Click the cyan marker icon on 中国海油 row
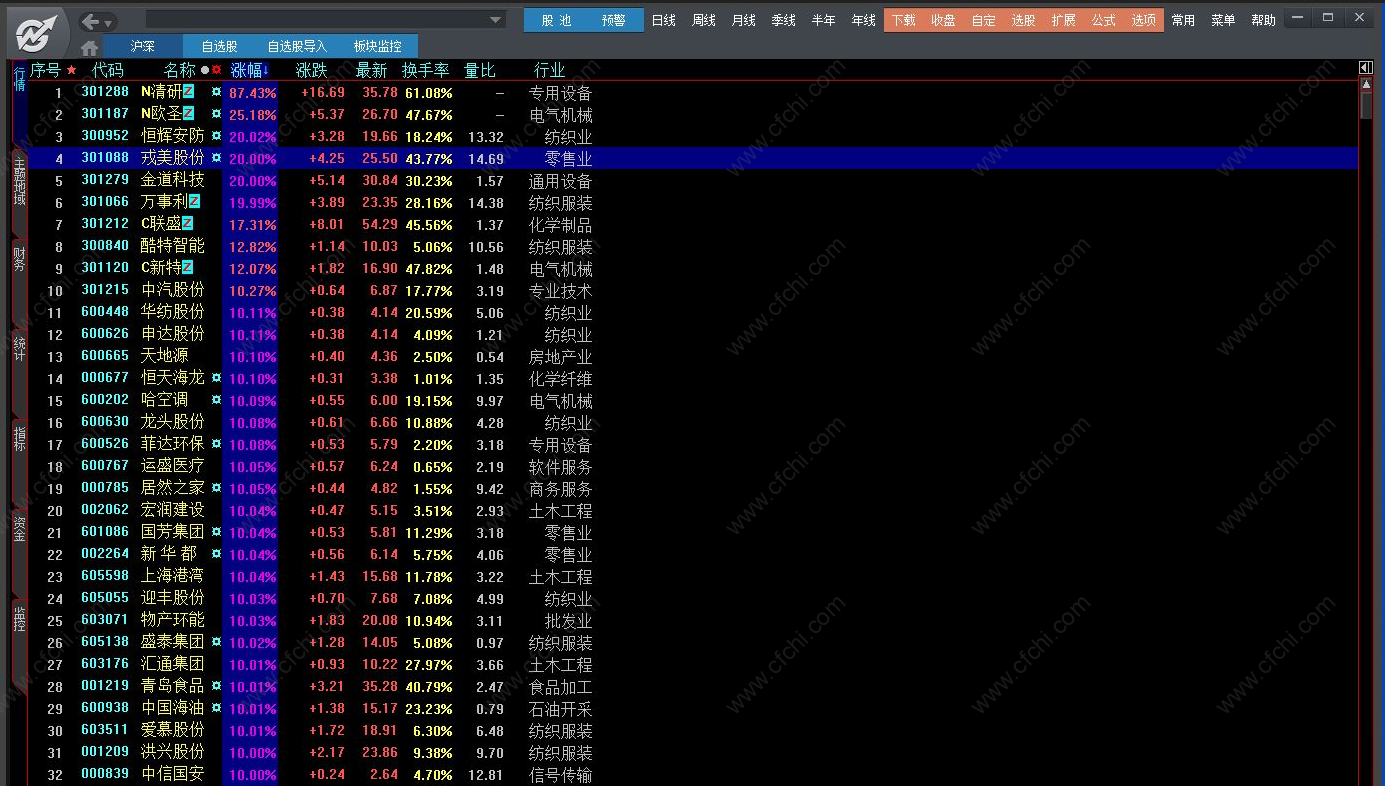 [216, 707]
